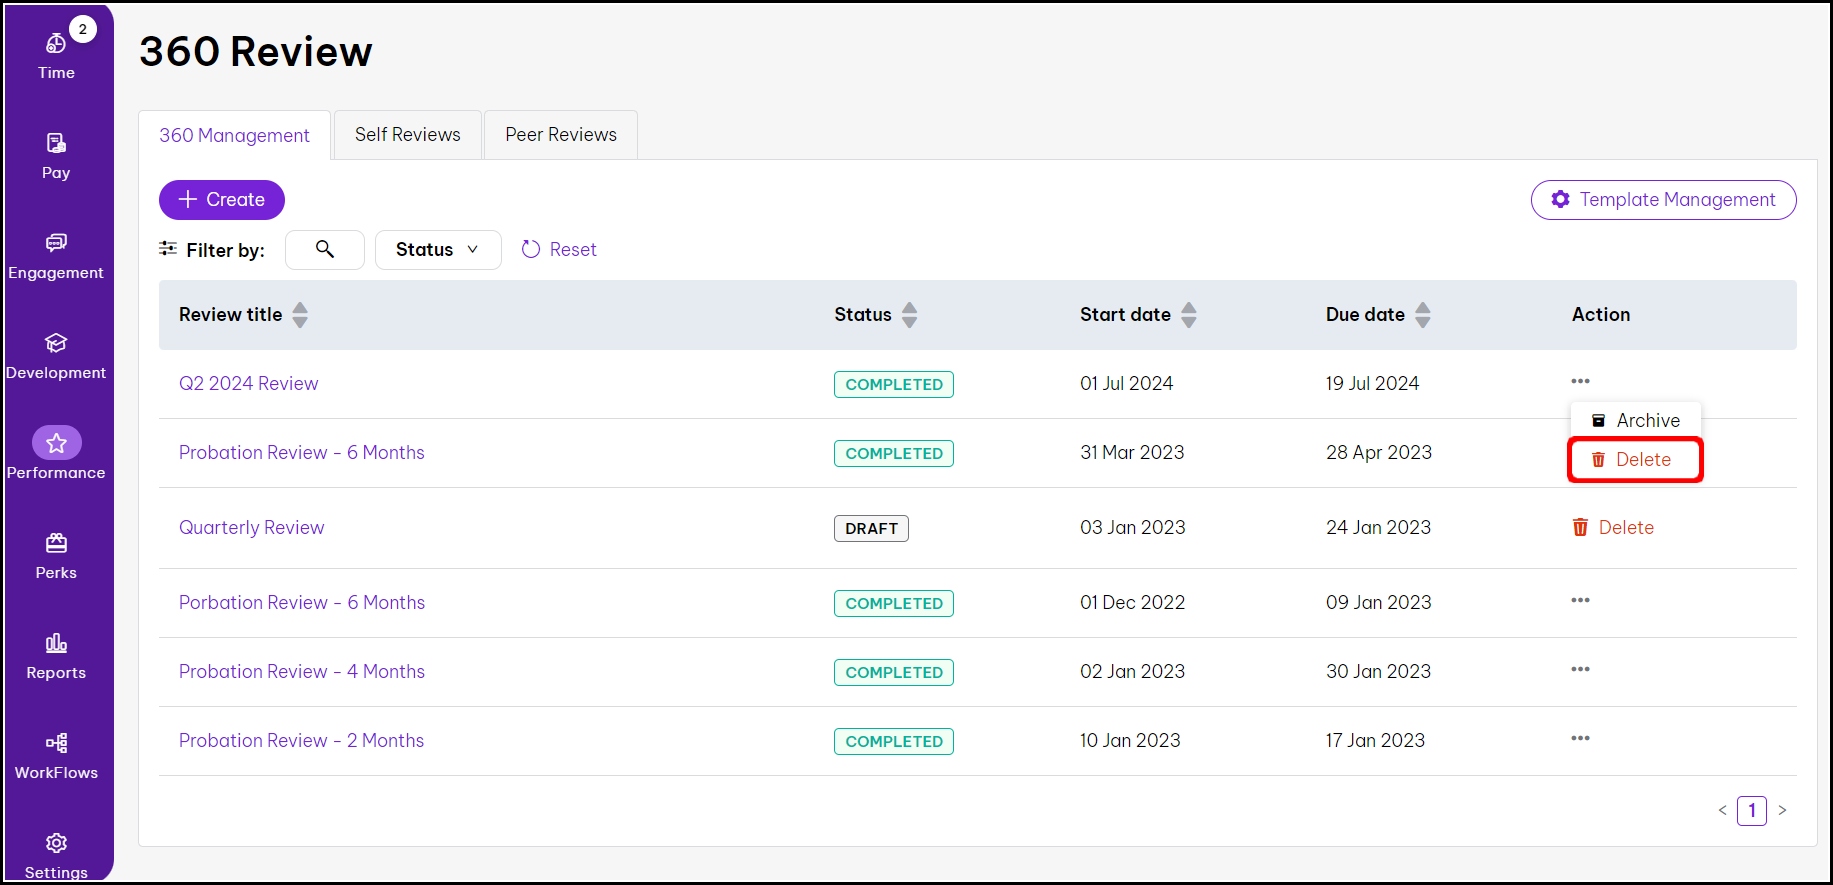1833x885 pixels.
Task: Expand the Status filter dropdown
Action: [437, 249]
